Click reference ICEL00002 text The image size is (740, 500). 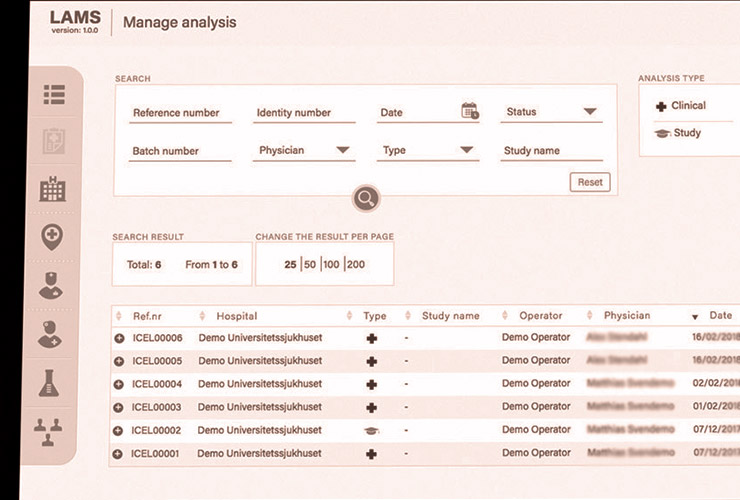(x=156, y=431)
